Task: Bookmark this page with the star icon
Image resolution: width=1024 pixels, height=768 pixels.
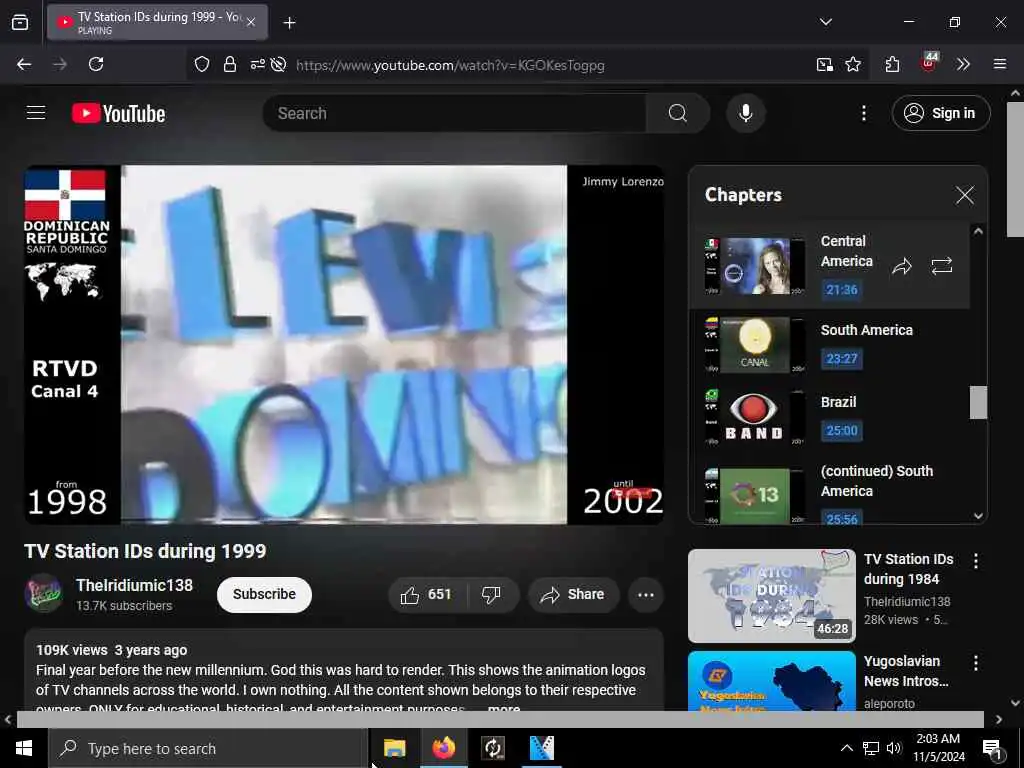Action: point(853,64)
